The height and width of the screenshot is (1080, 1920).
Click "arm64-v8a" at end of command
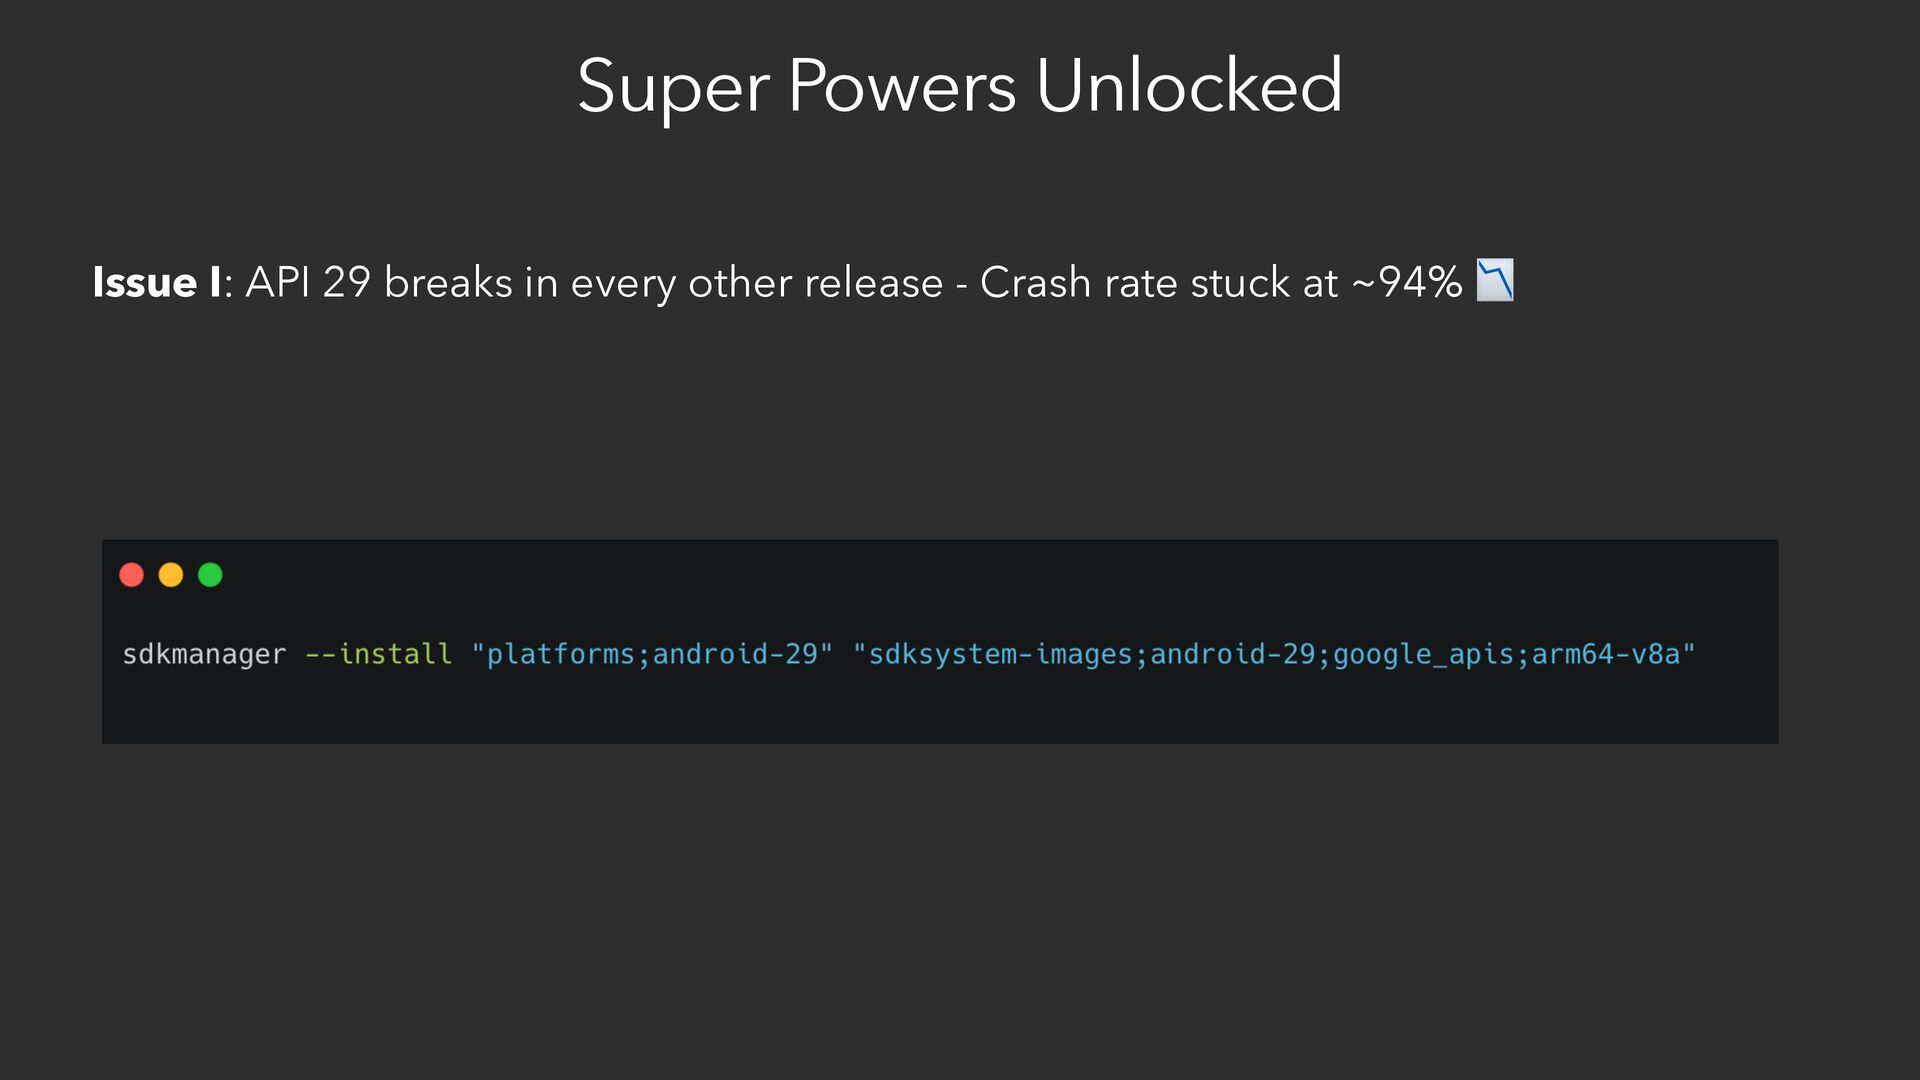click(x=1605, y=654)
